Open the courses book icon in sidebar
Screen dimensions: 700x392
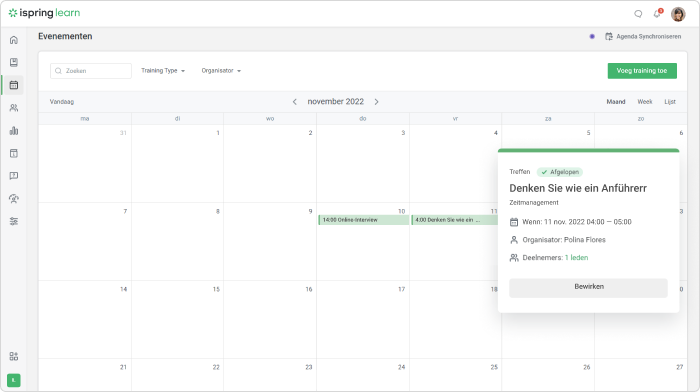[14, 62]
